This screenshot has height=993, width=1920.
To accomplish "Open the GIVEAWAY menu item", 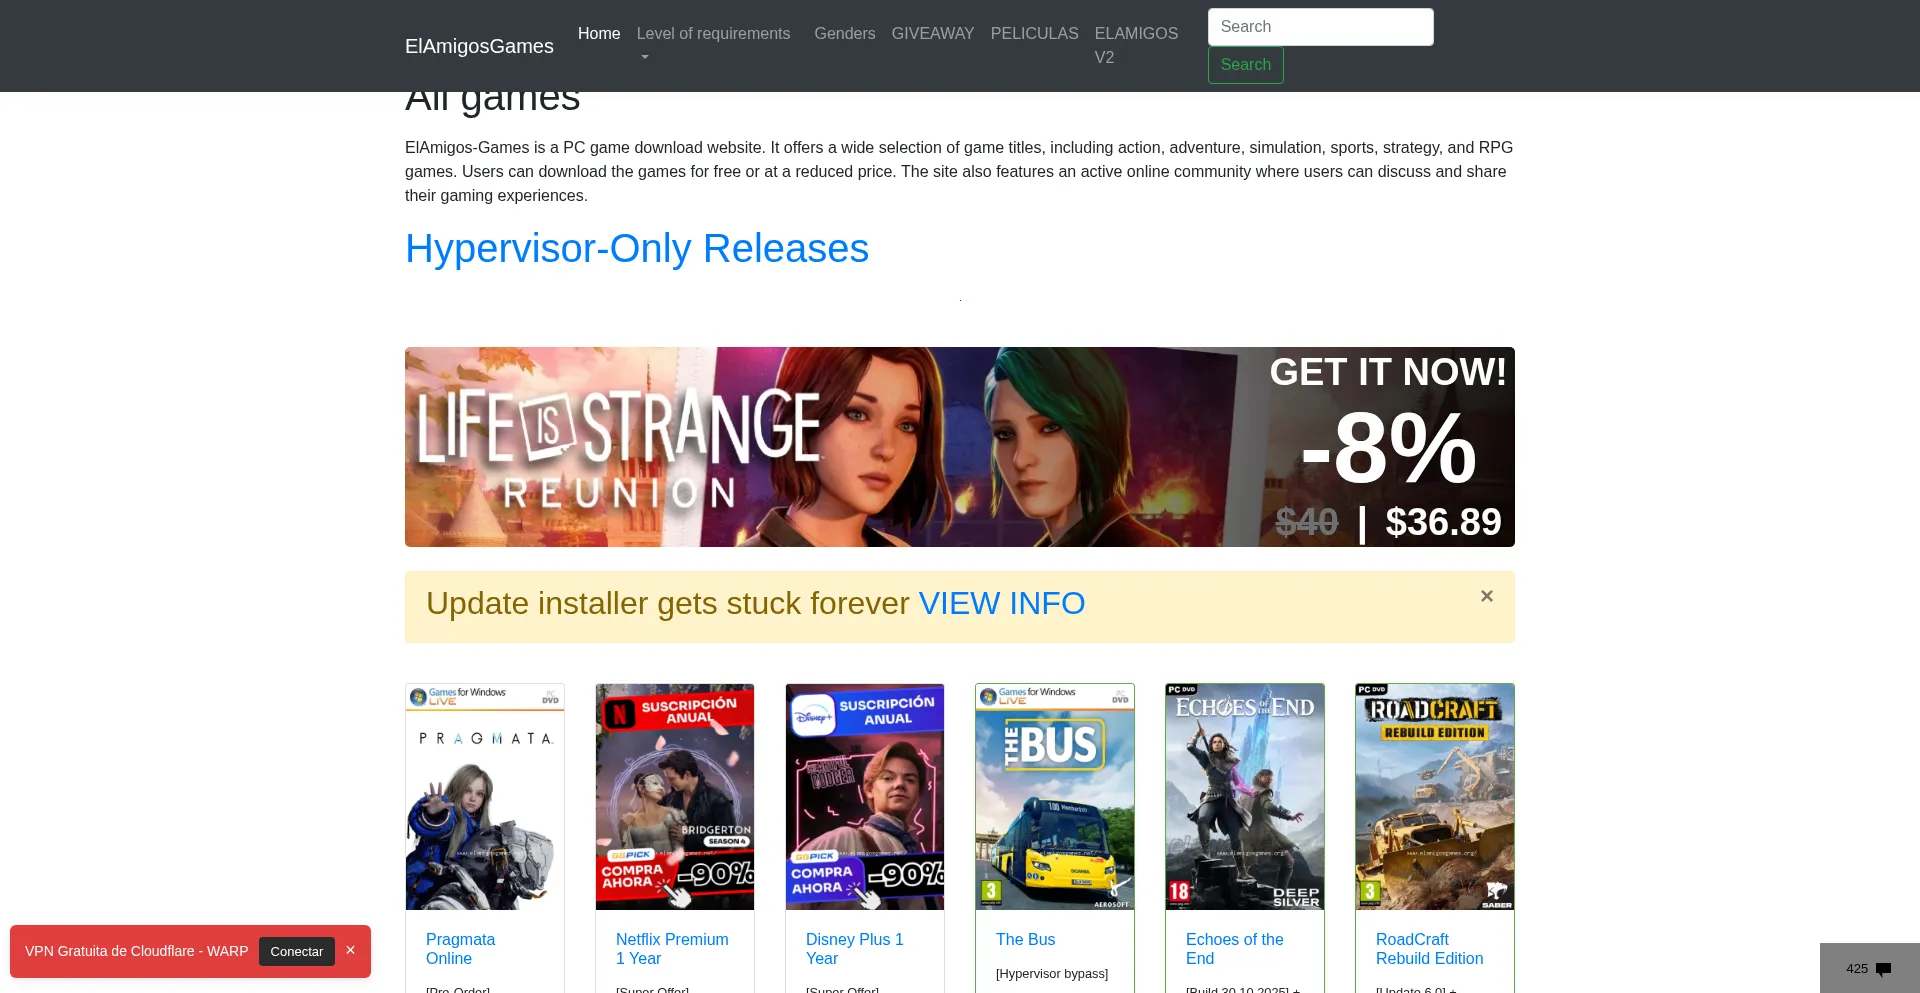I will tap(933, 34).
